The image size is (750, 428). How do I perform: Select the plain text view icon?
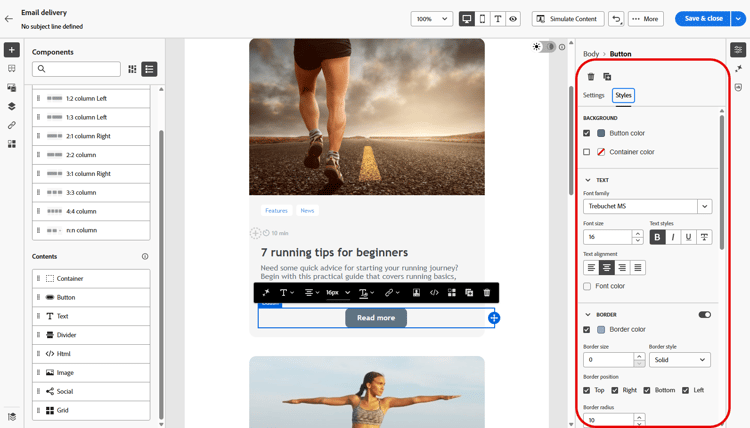click(497, 19)
